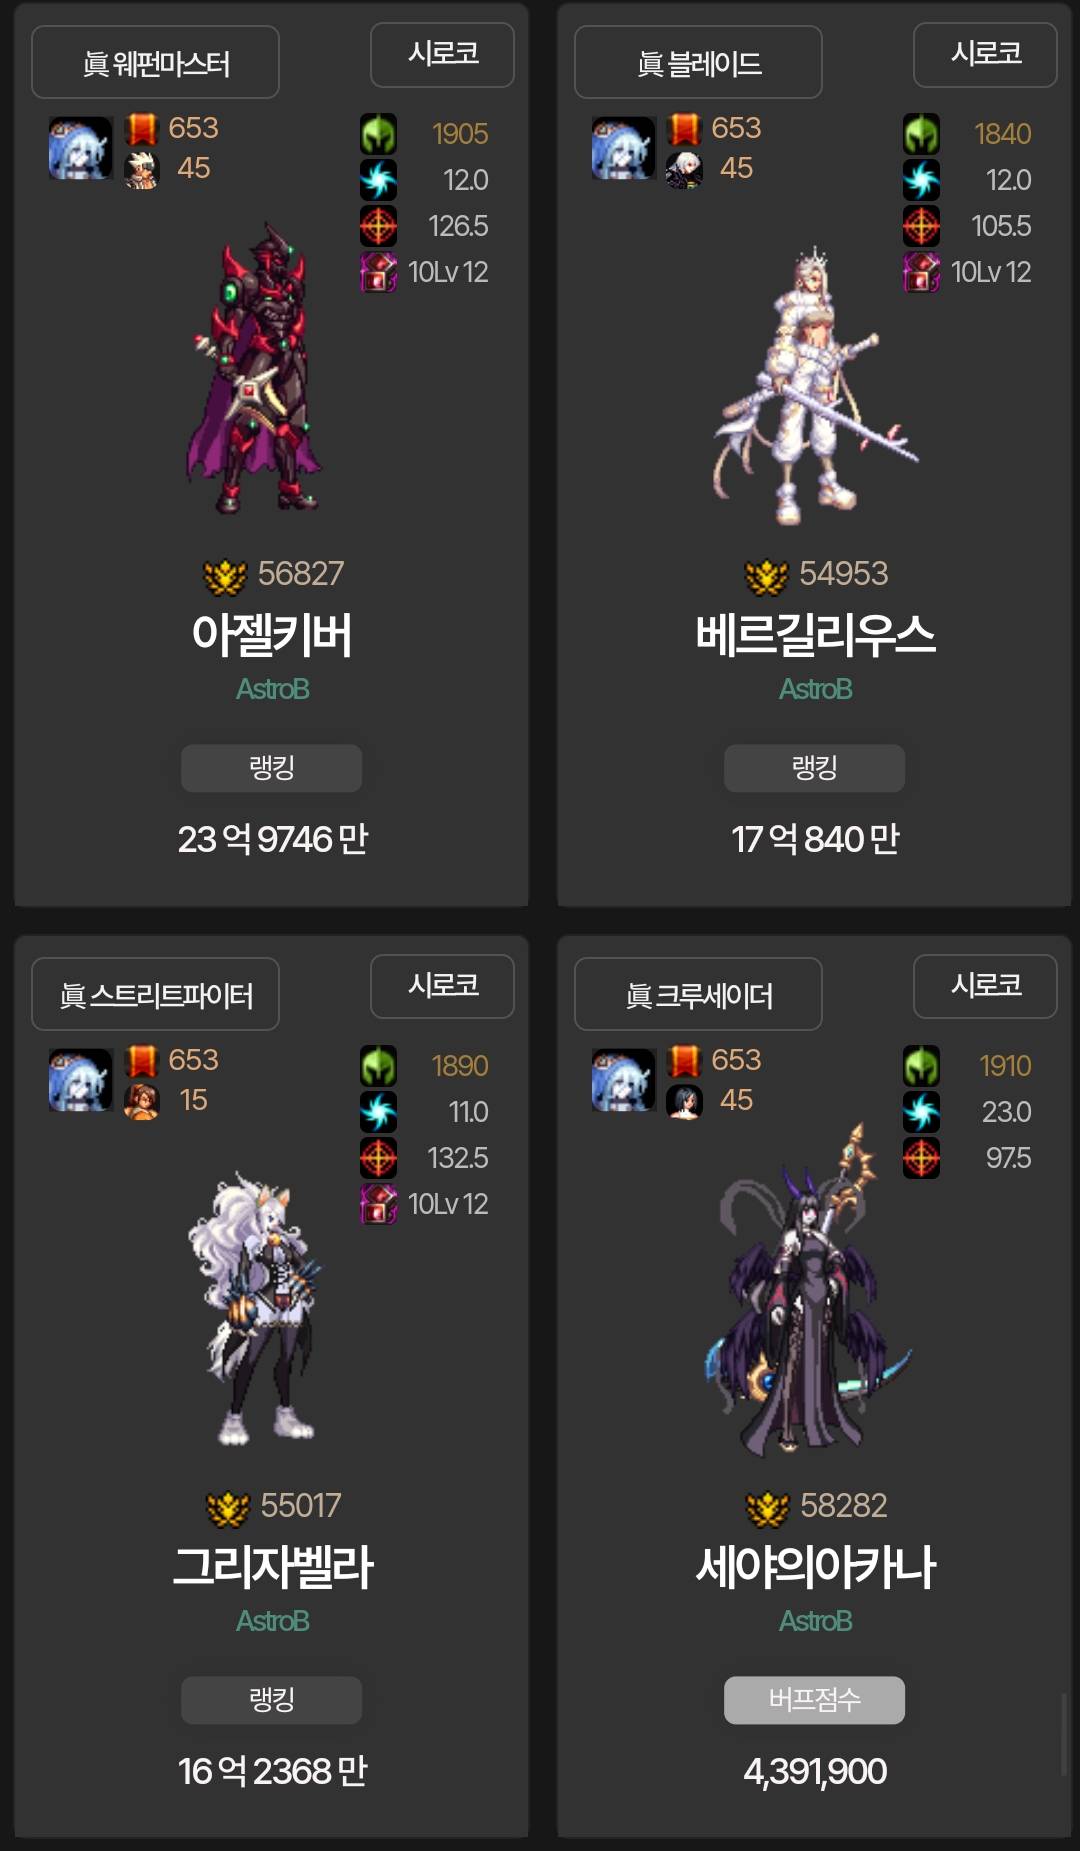Click the 버프점수 button under 세야의아카나

(x=814, y=1700)
